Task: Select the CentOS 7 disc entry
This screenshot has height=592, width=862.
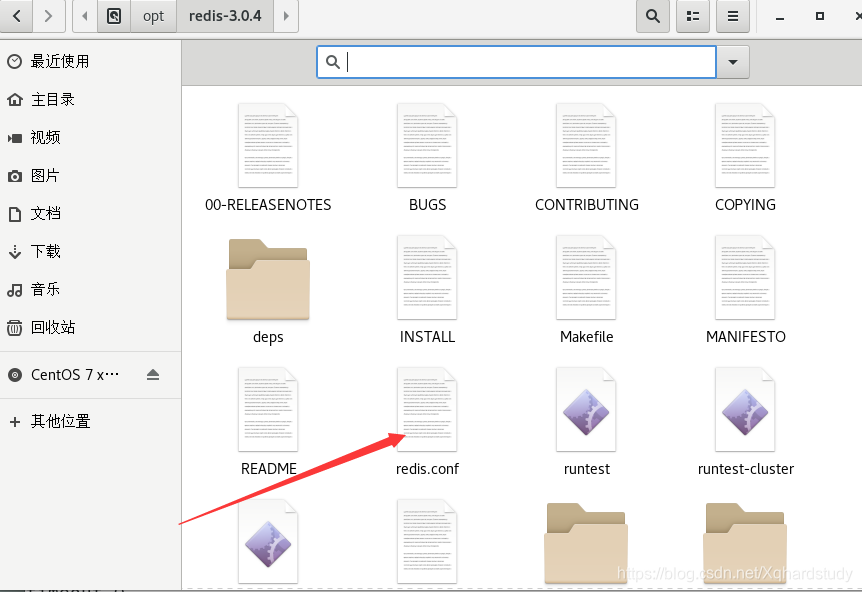Action: click(74, 375)
